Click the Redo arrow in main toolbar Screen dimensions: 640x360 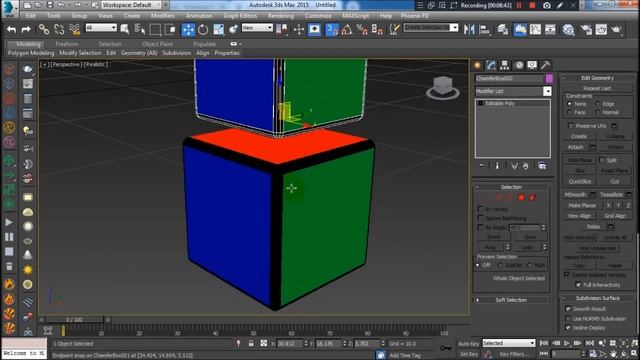[26, 29]
